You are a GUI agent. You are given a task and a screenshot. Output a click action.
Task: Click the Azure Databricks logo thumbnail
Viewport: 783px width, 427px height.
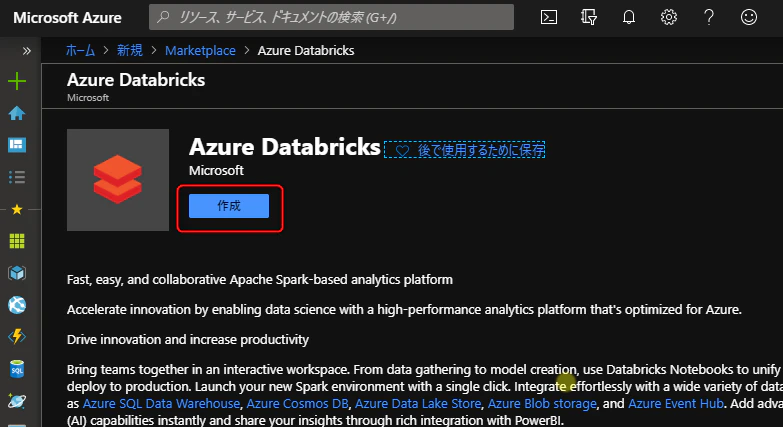coord(118,180)
